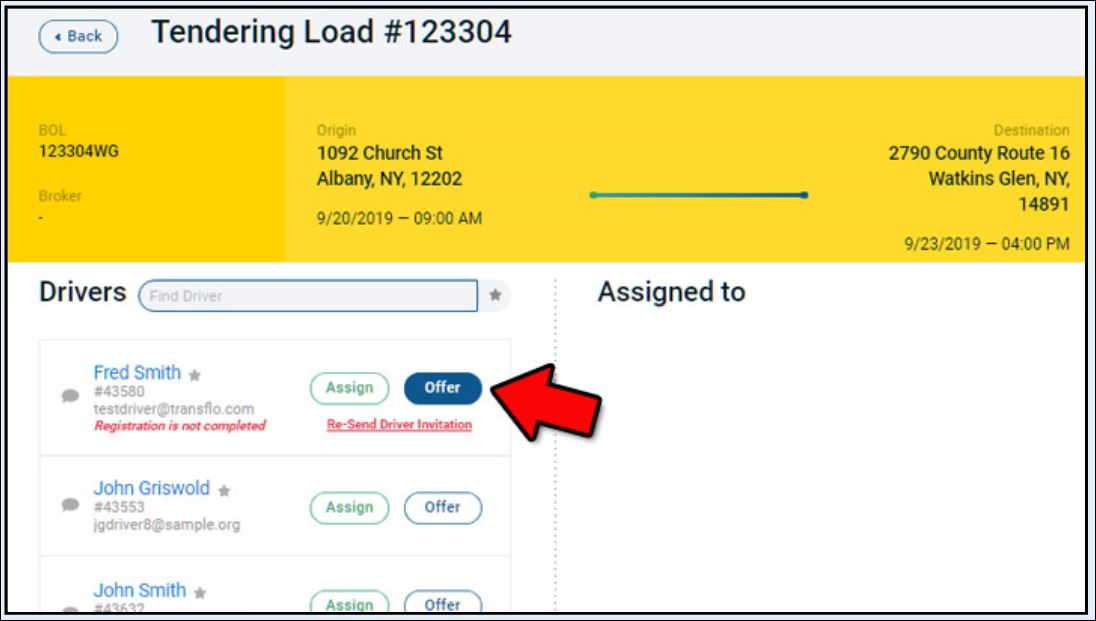Click the Find Driver search field
The height and width of the screenshot is (621, 1096).
[x=308, y=296]
